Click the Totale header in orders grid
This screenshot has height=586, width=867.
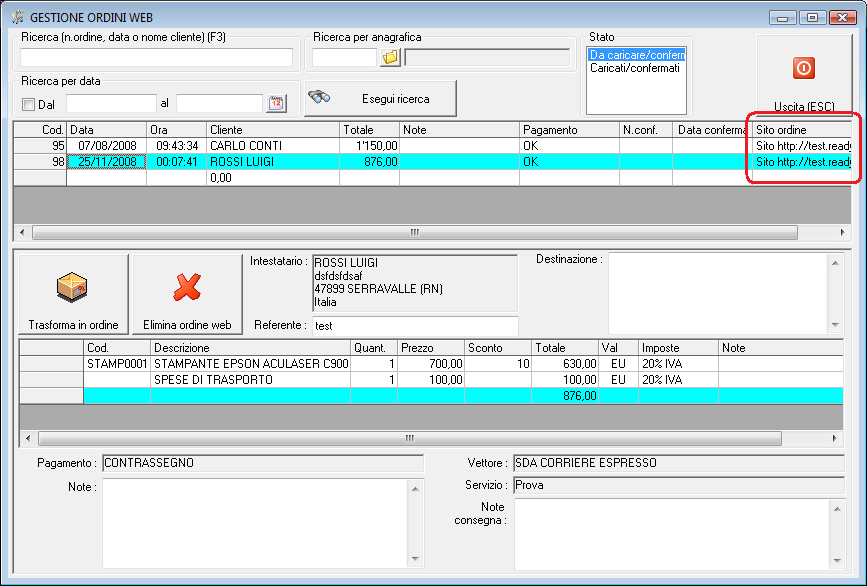[369, 130]
